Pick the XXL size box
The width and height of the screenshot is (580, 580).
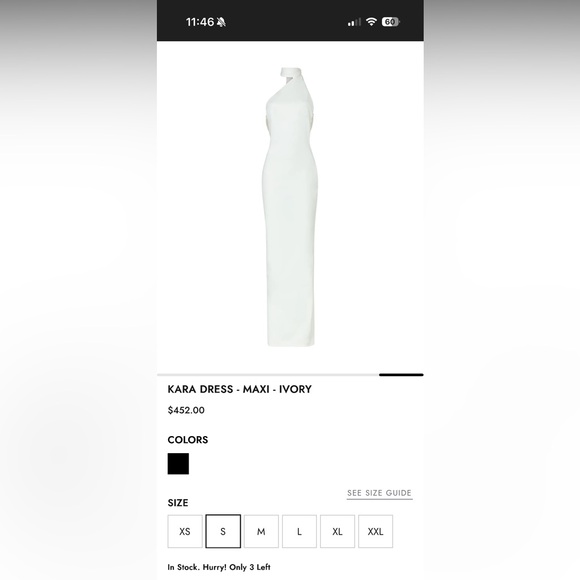[375, 531]
